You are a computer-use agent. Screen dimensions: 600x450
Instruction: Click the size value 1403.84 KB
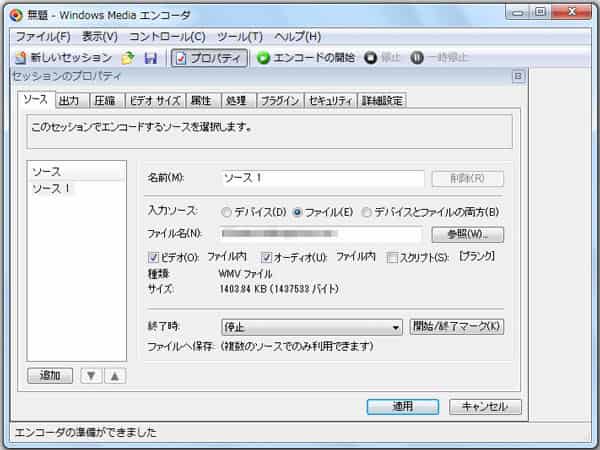pyautogui.click(x=243, y=289)
